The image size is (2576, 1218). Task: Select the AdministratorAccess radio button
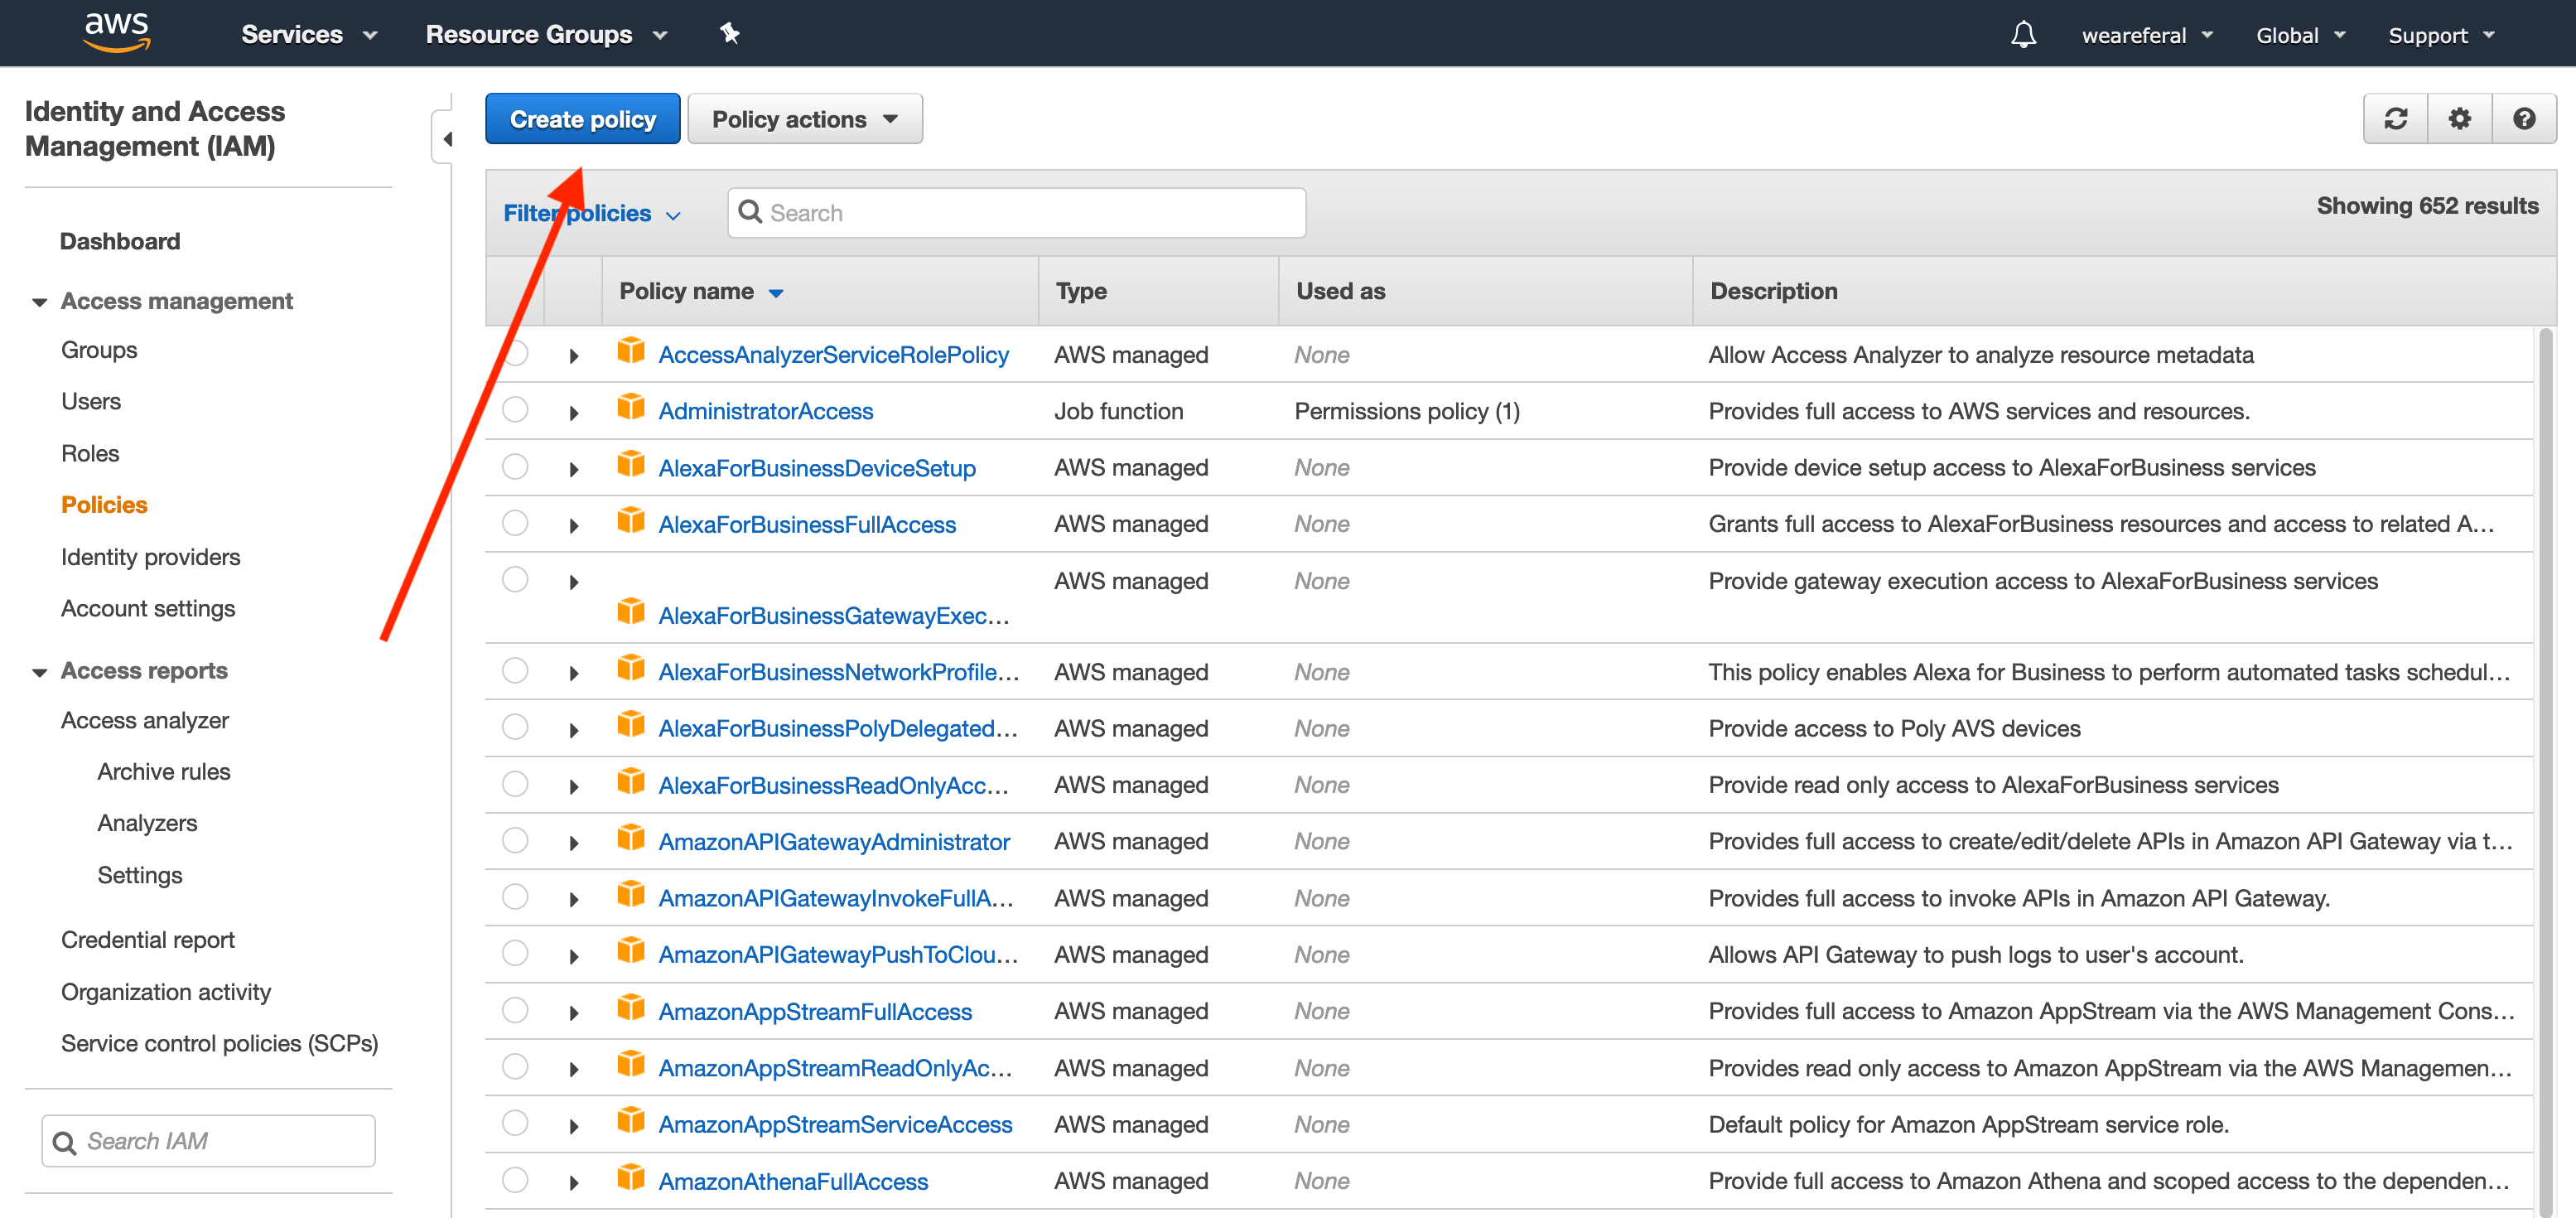click(515, 410)
